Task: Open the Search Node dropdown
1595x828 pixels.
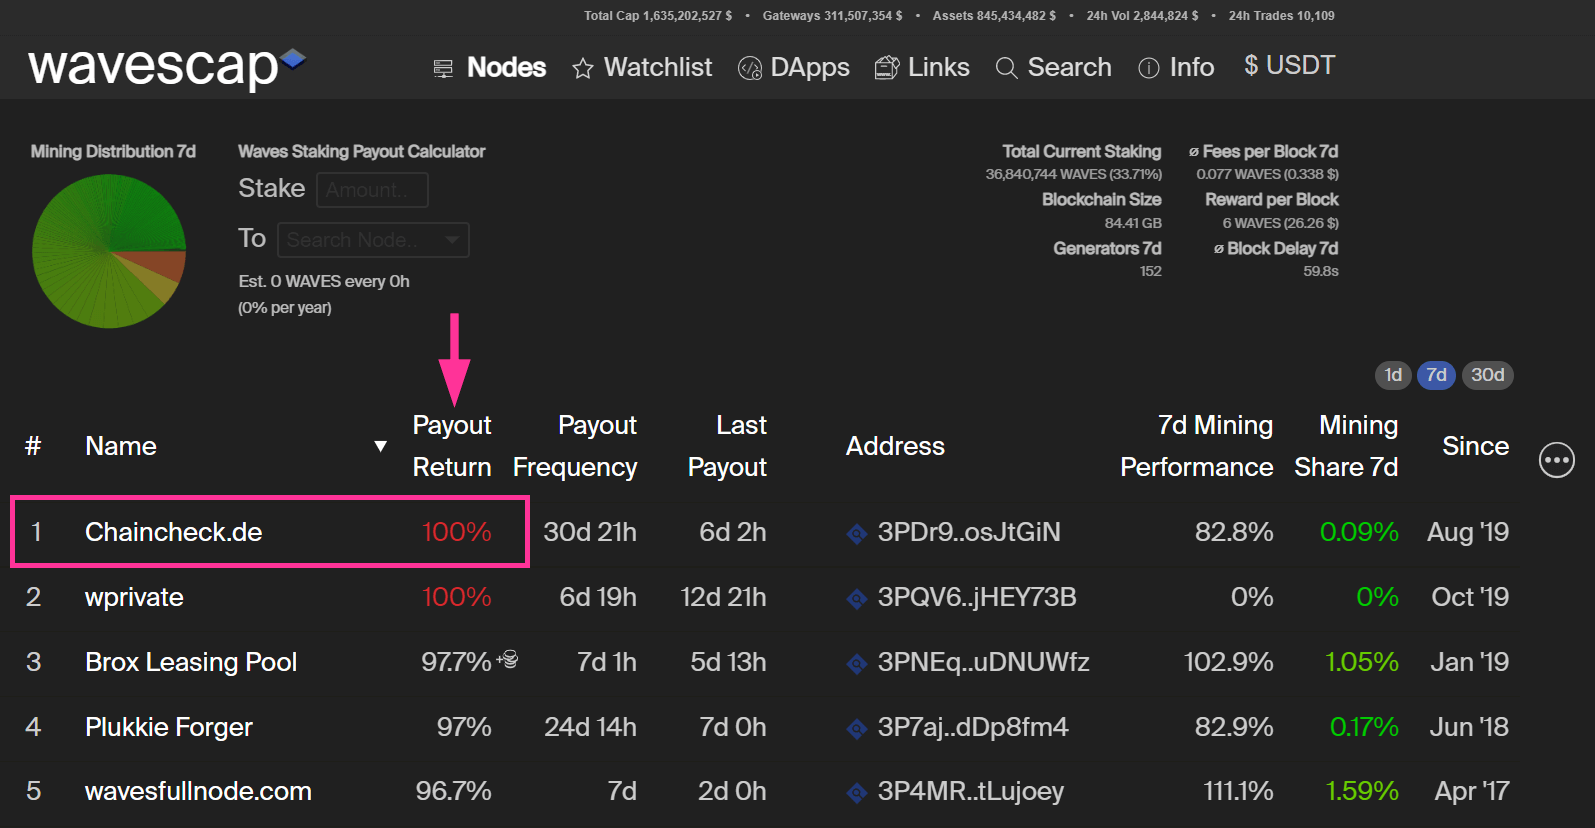Action: pyautogui.click(x=373, y=240)
